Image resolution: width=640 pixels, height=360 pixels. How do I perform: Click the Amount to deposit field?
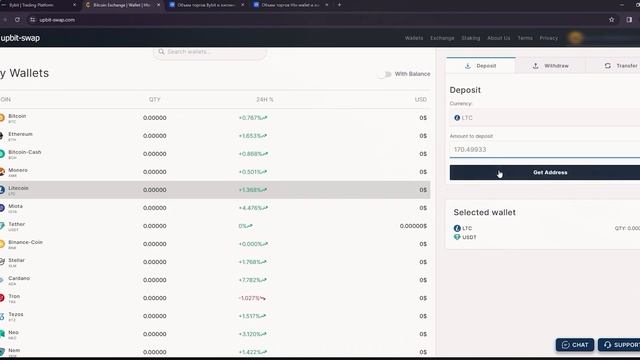point(545,150)
